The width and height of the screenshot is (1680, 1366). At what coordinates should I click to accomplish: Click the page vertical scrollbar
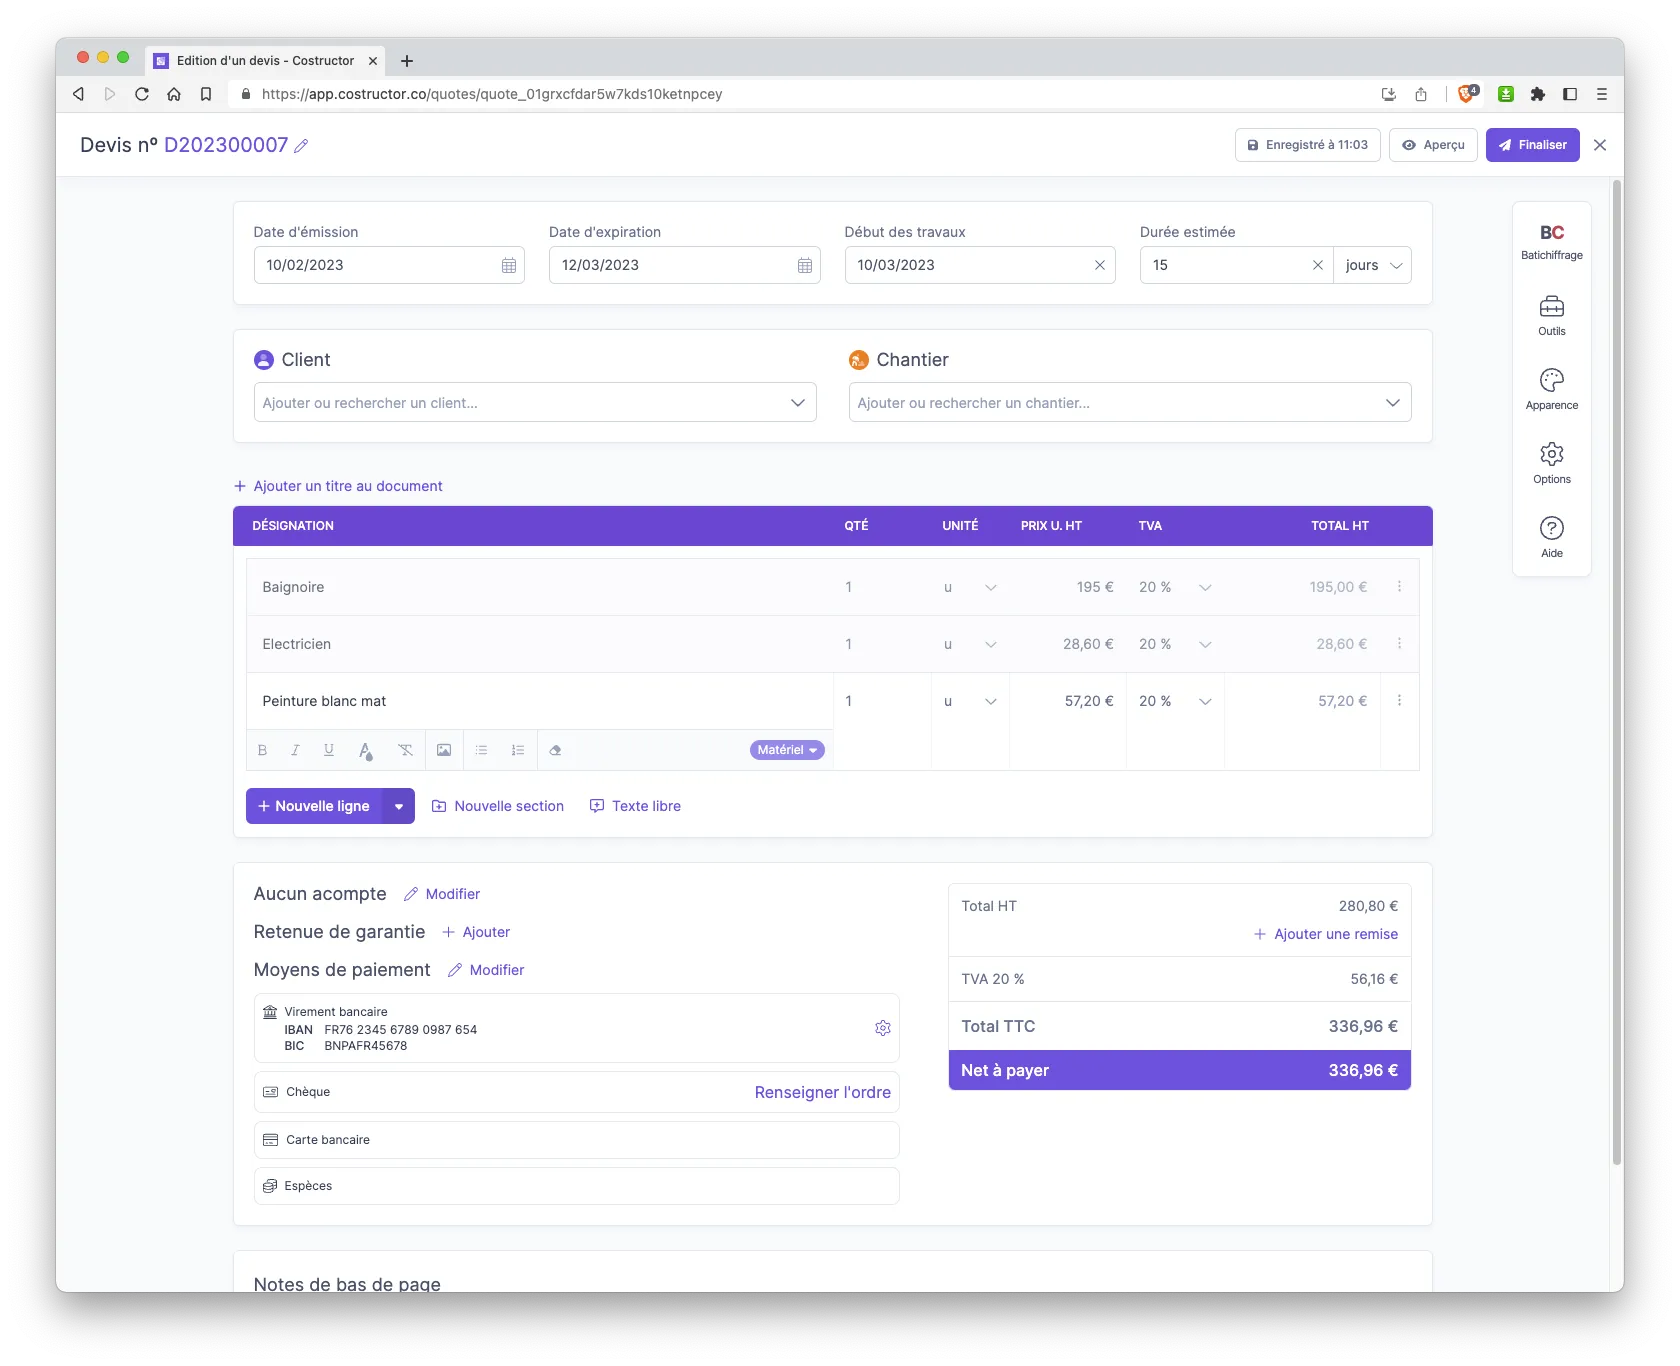pyautogui.click(x=1616, y=672)
